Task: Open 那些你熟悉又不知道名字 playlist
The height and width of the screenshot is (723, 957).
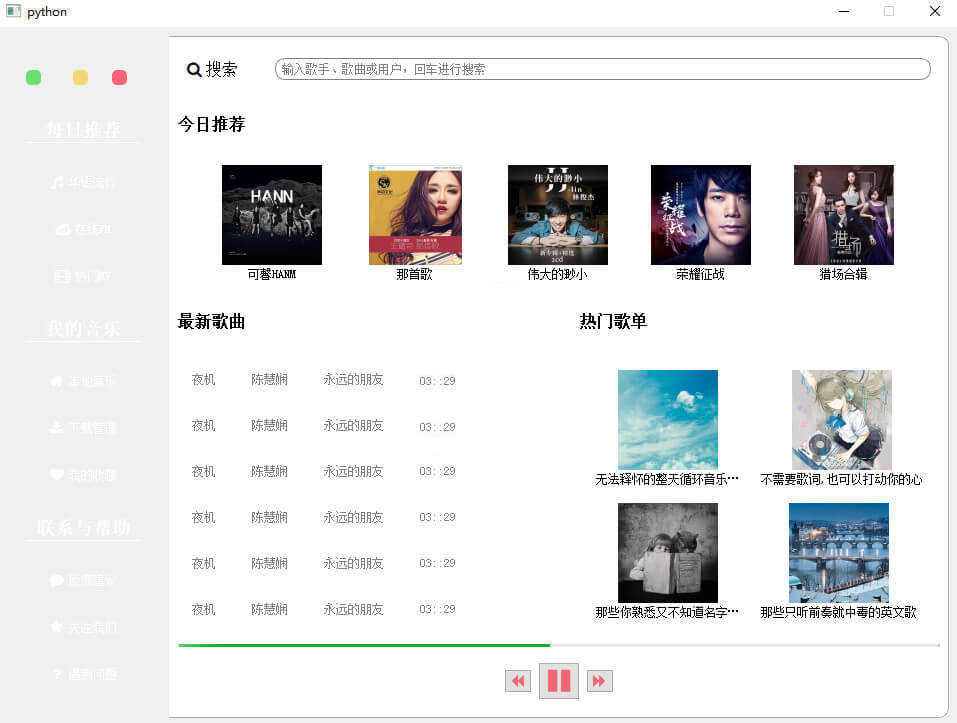Action: tap(668, 553)
